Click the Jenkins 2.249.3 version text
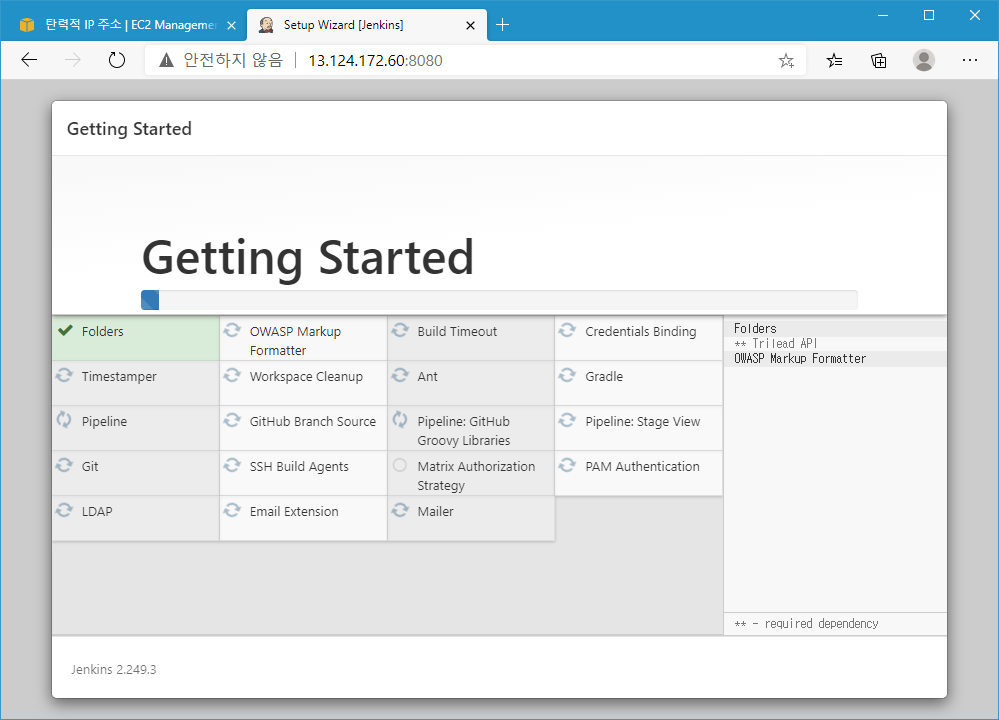 click(x=113, y=670)
